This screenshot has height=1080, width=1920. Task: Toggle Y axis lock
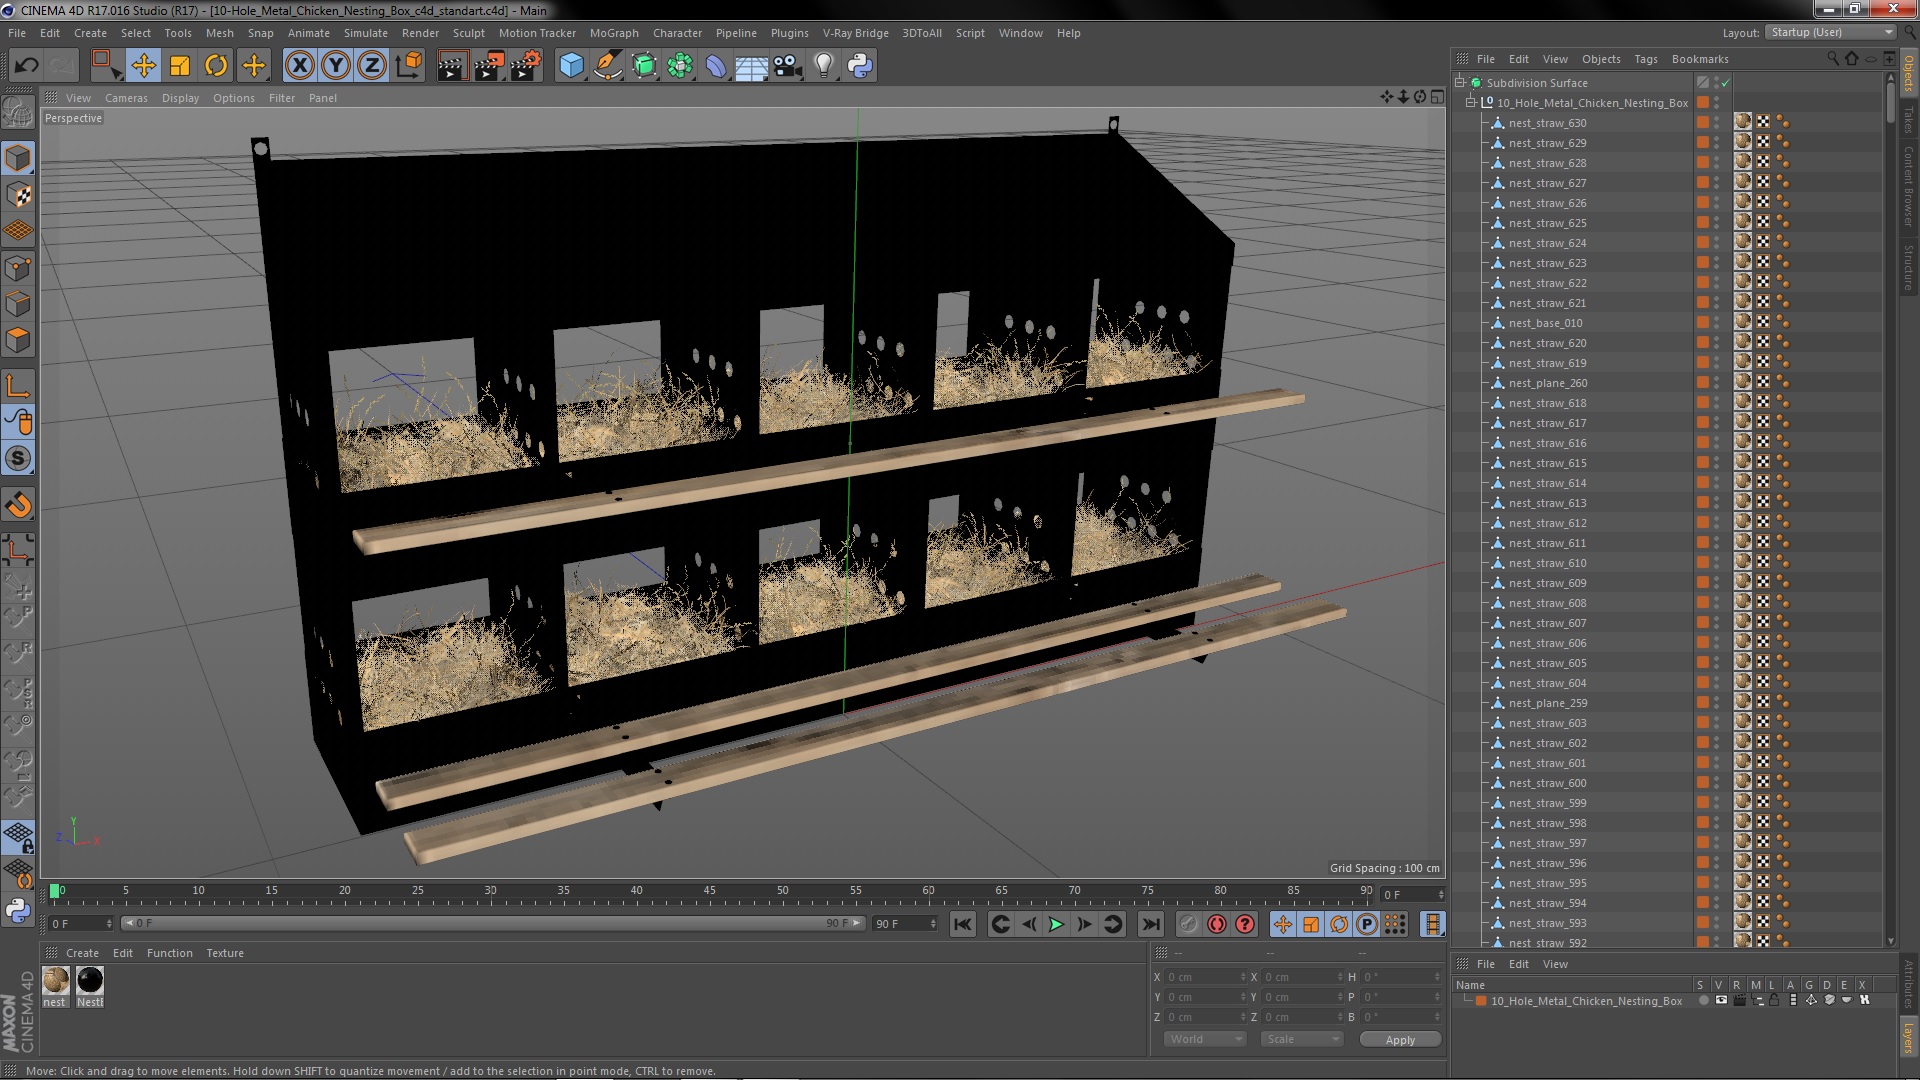[x=336, y=66]
